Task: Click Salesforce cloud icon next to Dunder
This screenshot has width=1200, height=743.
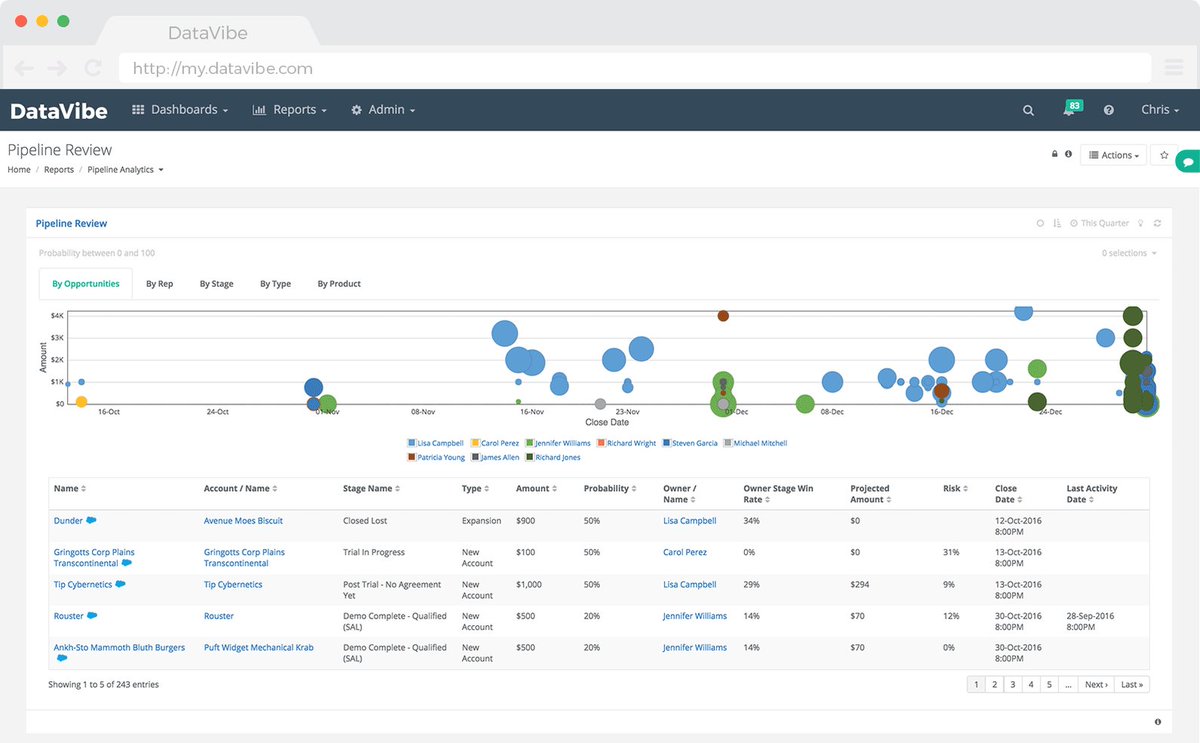Action: tap(92, 520)
